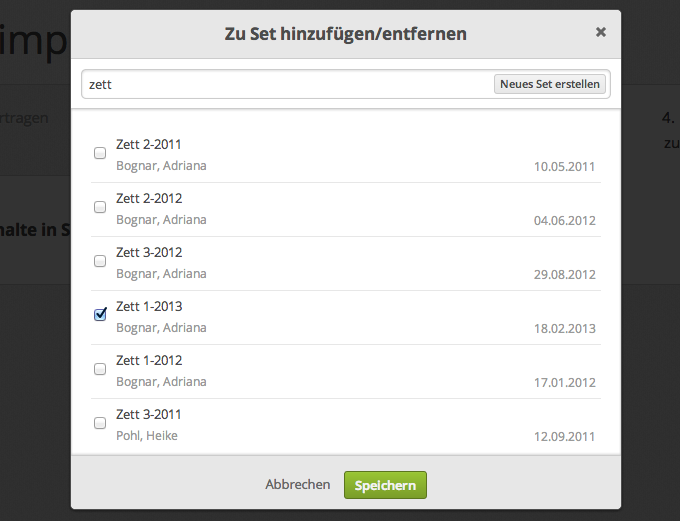The height and width of the screenshot is (521, 680).
Task: Click the date 18.02.2013
Action: tap(565, 328)
